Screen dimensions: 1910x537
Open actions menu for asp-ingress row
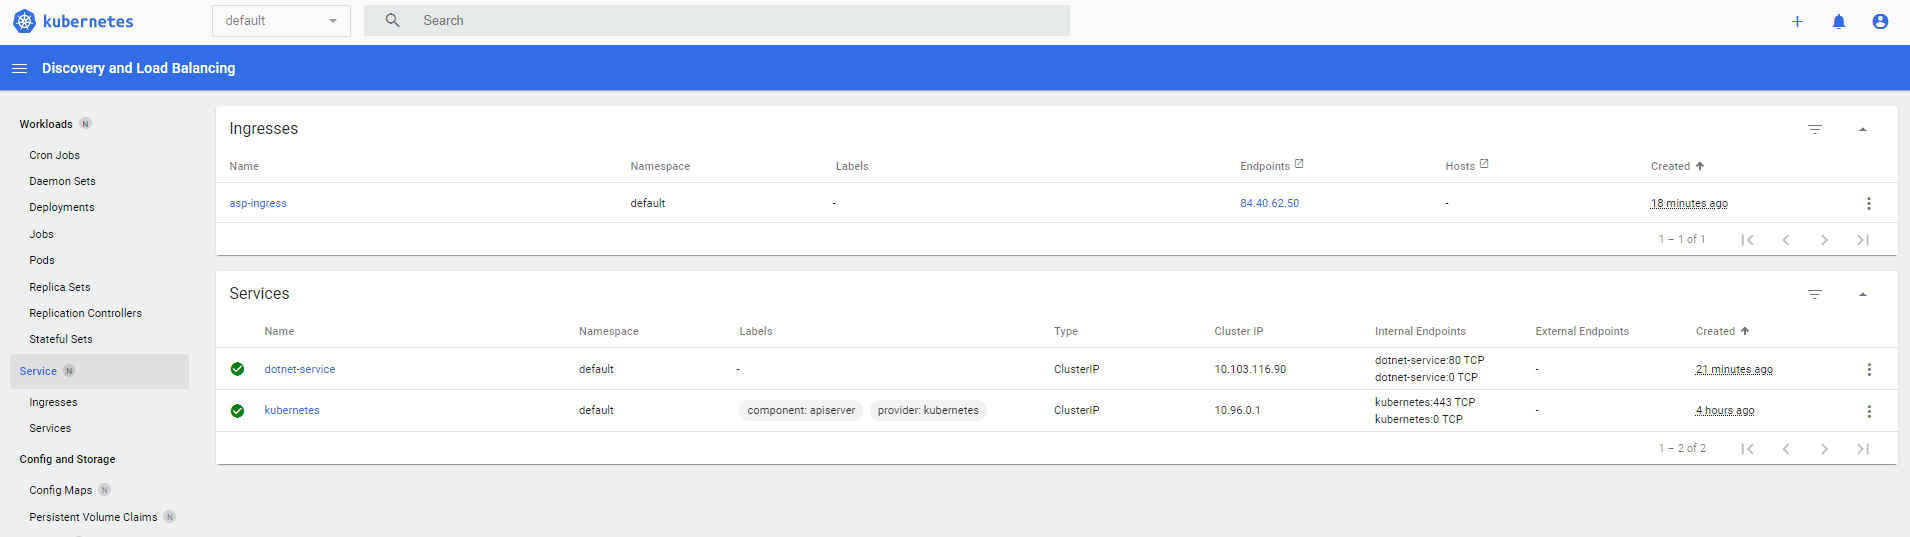click(x=1868, y=203)
